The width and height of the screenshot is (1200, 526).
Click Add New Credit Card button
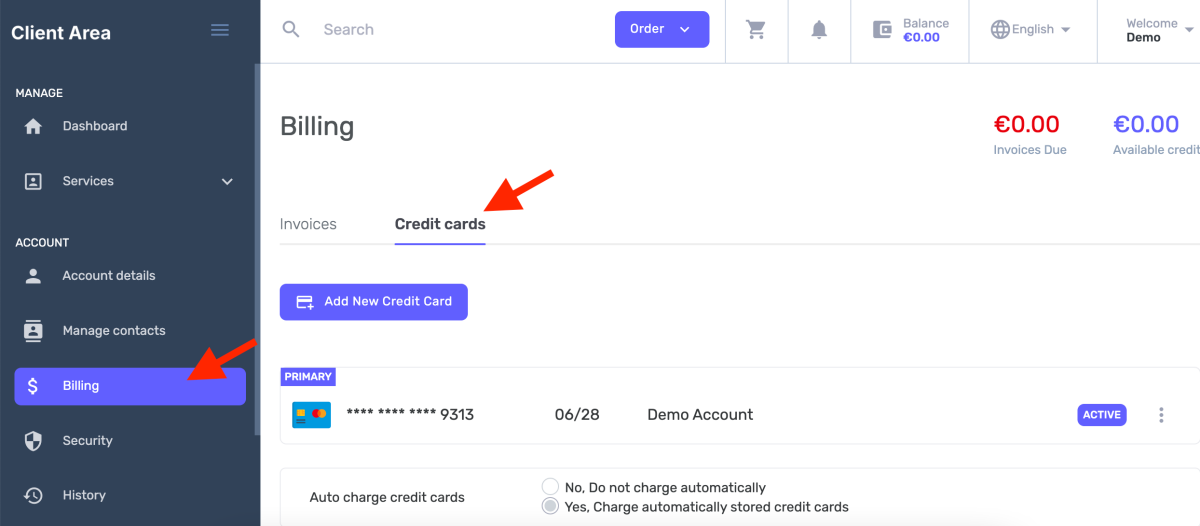click(x=374, y=301)
